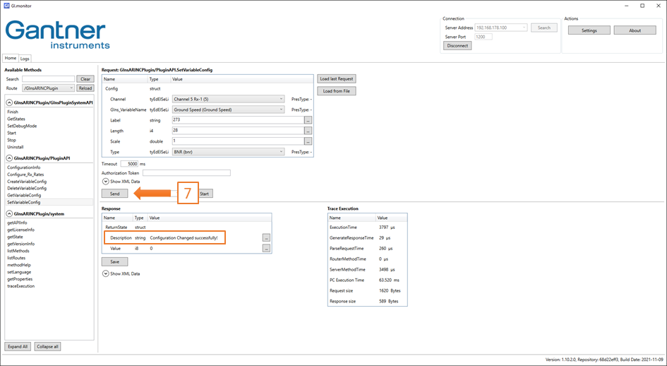This screenshot has width=667, height=366.
Task: Select the Start method
Action: [x=11, y=133]
